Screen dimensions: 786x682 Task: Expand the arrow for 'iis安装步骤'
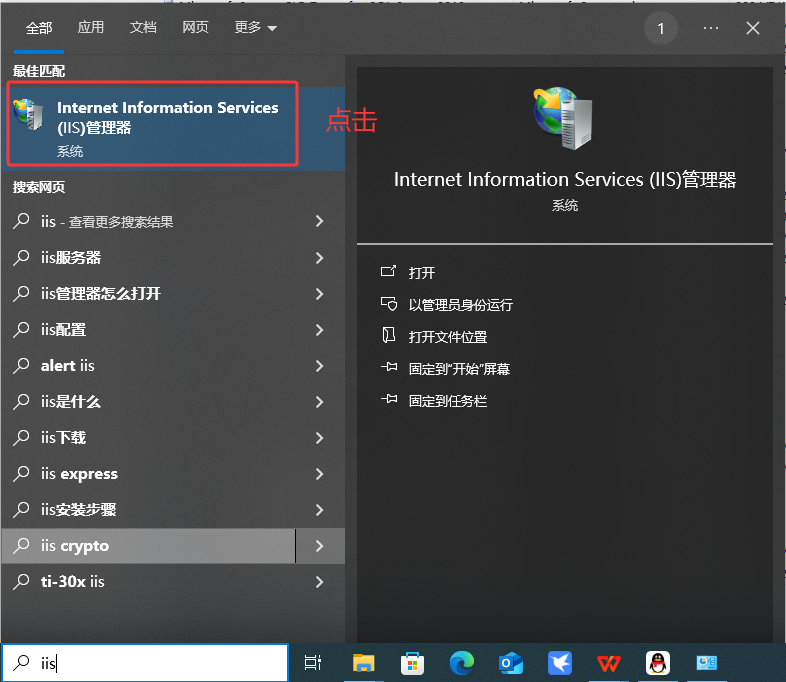[319, 510]
